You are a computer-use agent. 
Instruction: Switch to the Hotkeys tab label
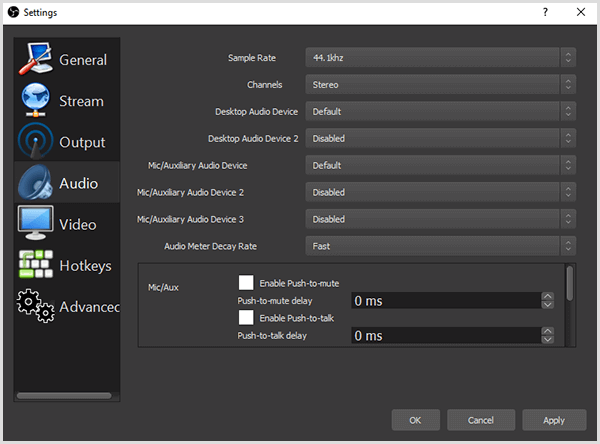[85, 266]
